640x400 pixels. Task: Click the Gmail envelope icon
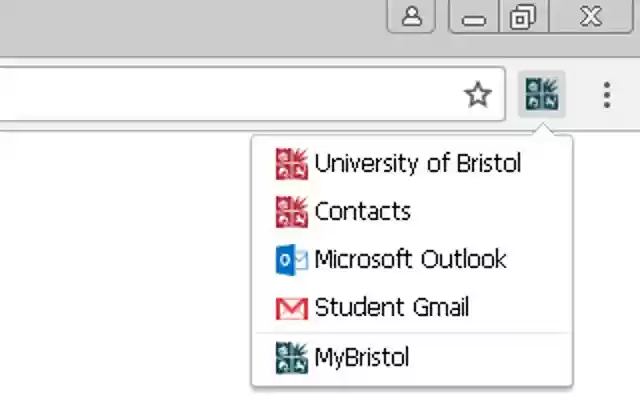click(291, 308)
